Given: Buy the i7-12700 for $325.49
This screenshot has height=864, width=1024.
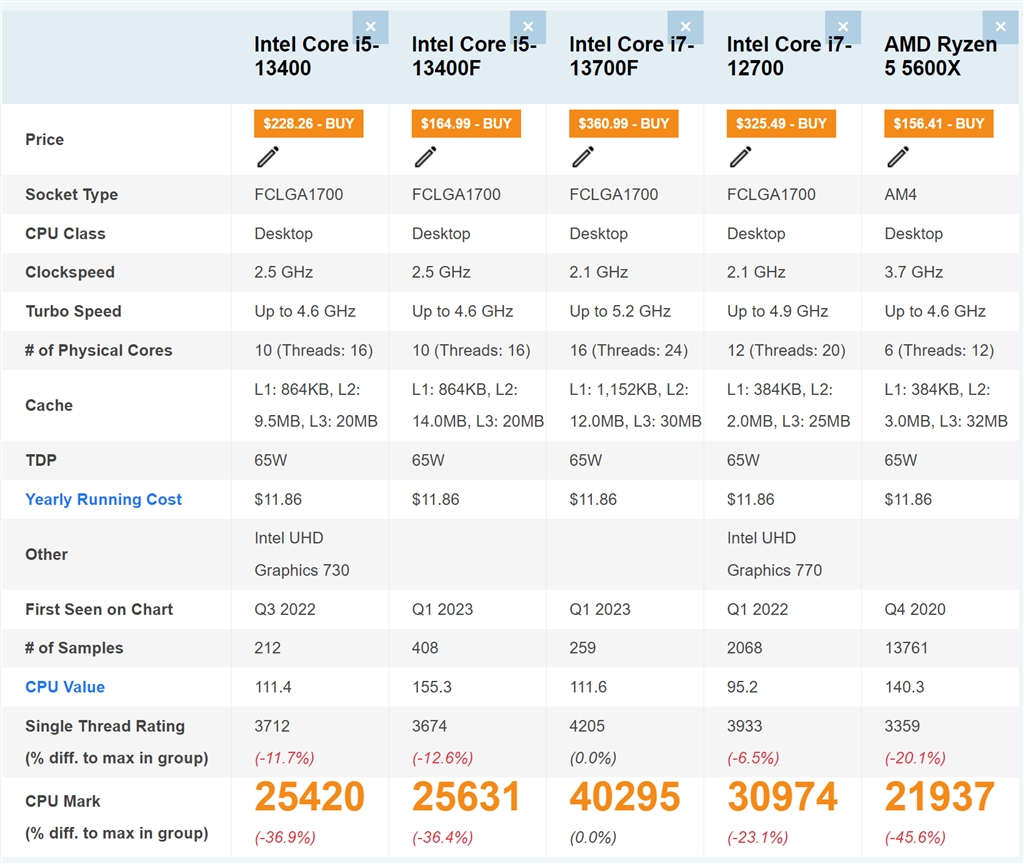Looking at the screenshot, I should pos(781,124).
